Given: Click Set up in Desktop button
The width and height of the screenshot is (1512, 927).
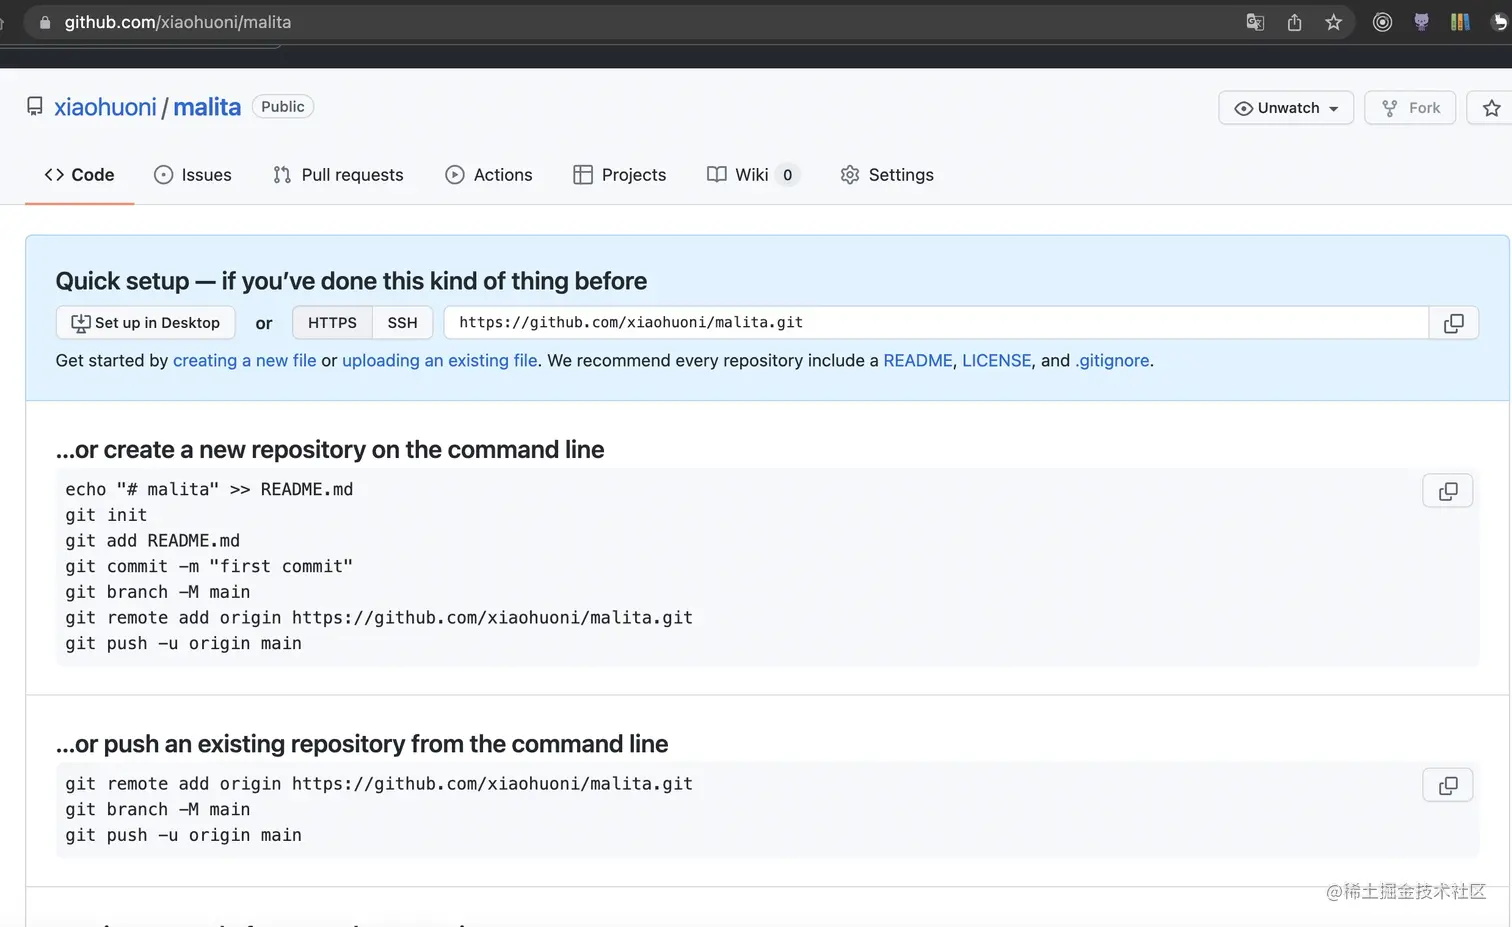Looking at the screenshot, I should coord(146,323).
